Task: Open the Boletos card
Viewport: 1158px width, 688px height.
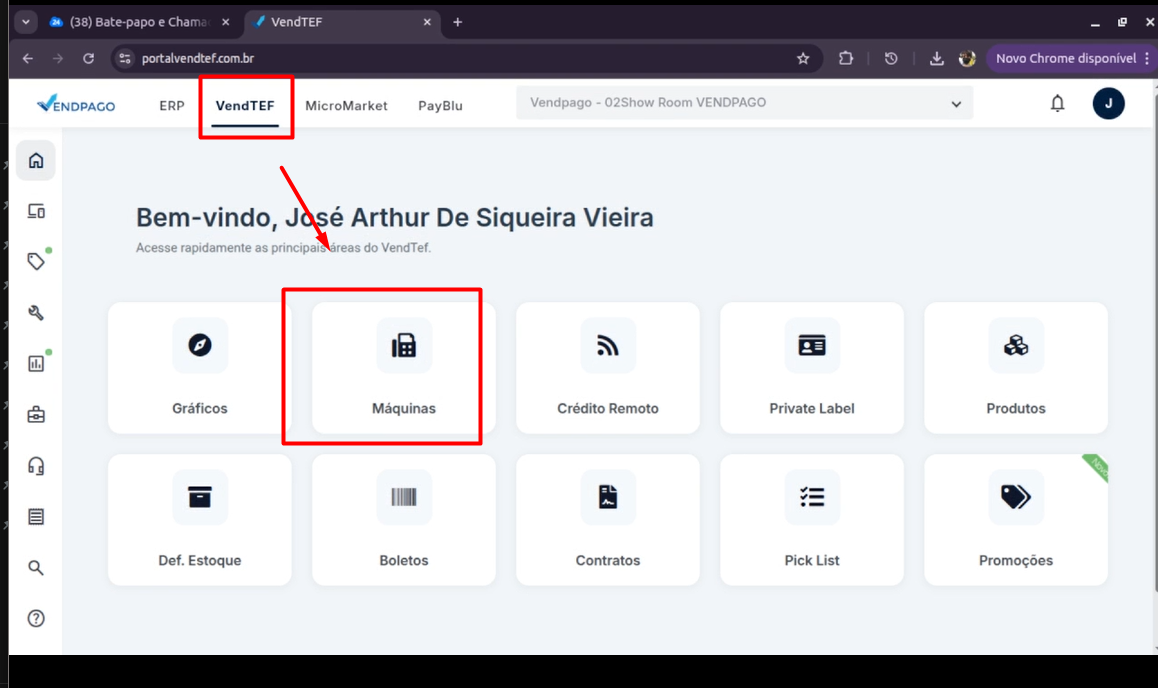Action: tap(403, 520)
